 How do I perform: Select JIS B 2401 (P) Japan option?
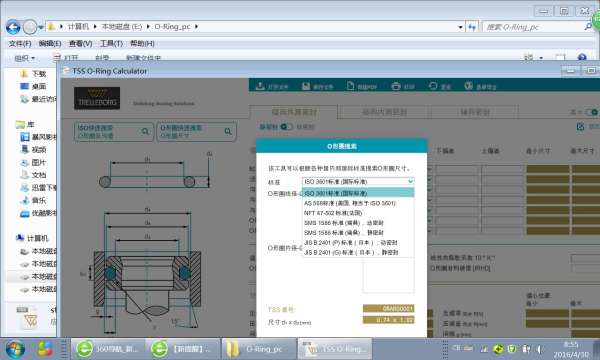358,243
